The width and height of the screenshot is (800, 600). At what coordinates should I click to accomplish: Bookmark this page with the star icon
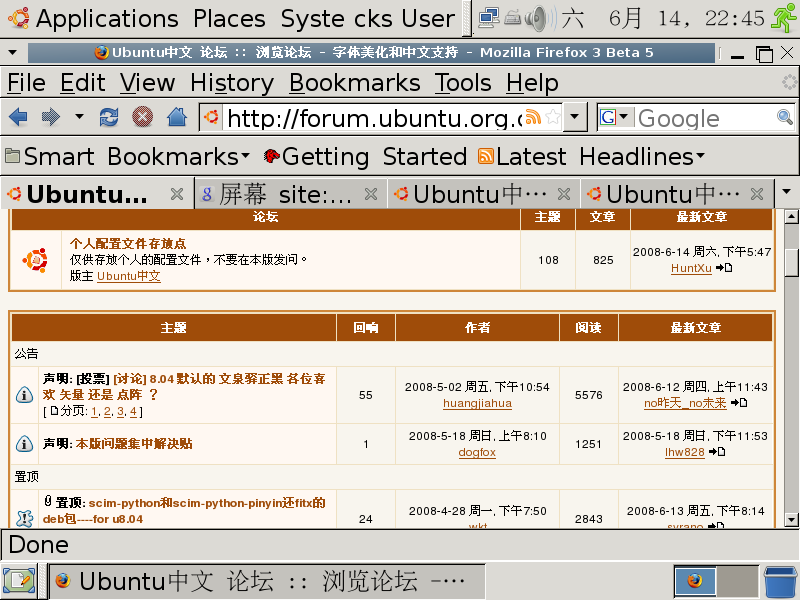point(553,117)
